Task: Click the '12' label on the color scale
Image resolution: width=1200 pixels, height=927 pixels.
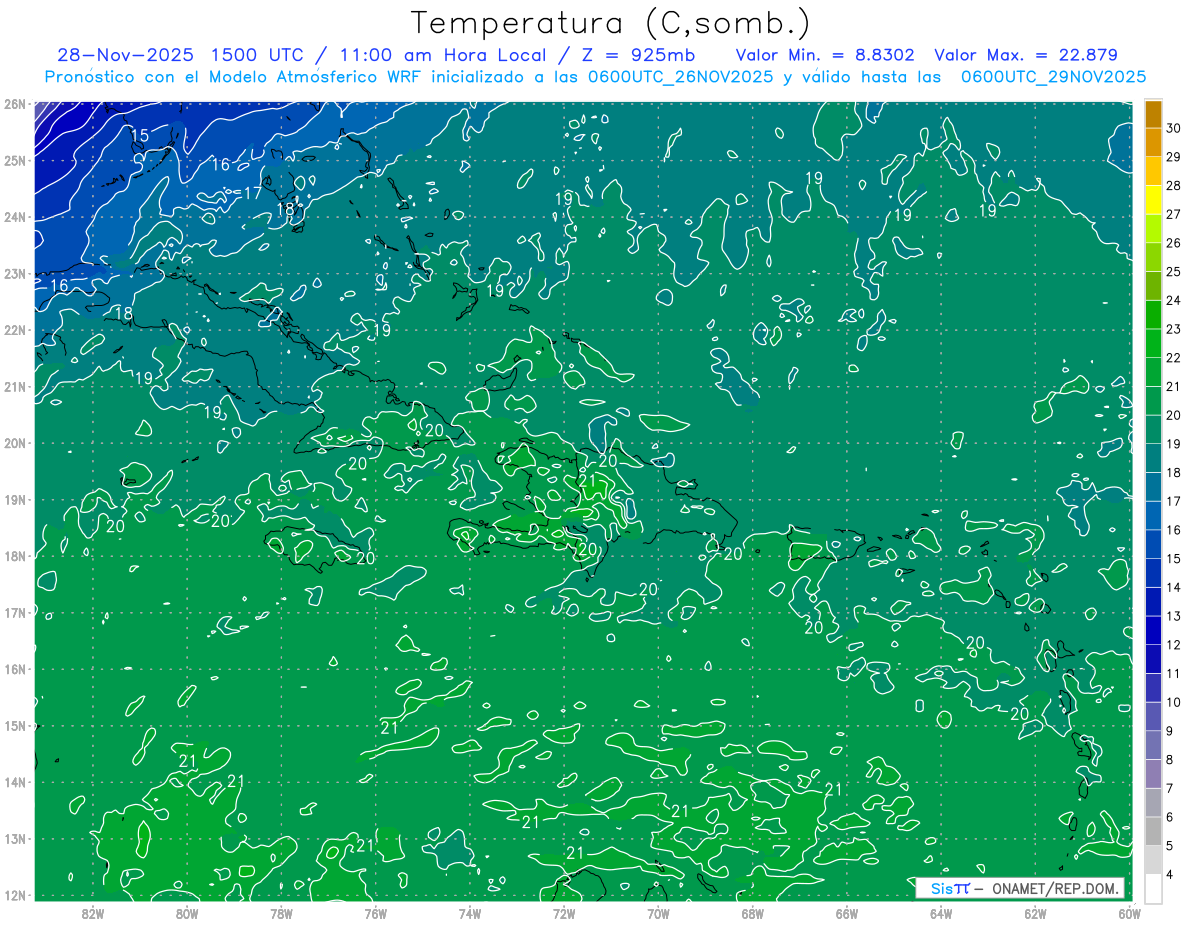Action: [x=1174, y=645]
